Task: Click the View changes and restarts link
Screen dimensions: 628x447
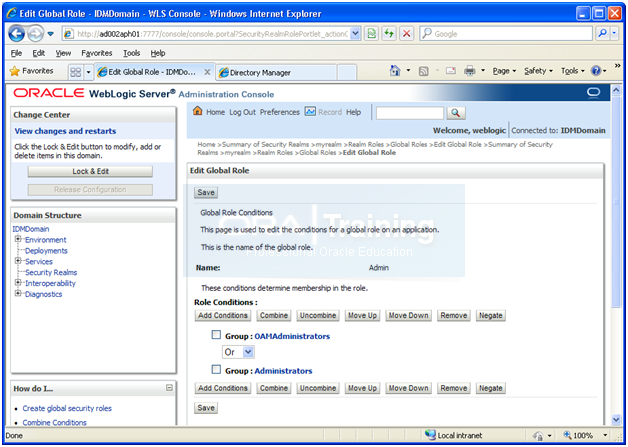Action: 65,131
